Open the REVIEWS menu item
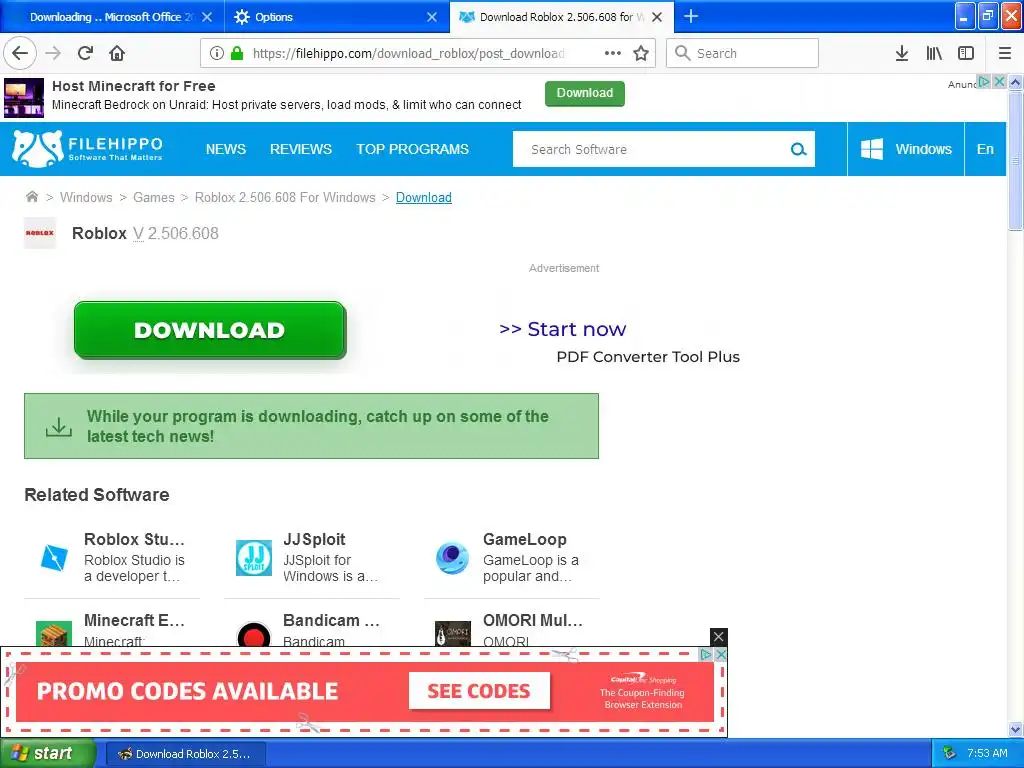The height and width of the screenshot is (768, 1024). pyautogui.click(x=301, y=149)
